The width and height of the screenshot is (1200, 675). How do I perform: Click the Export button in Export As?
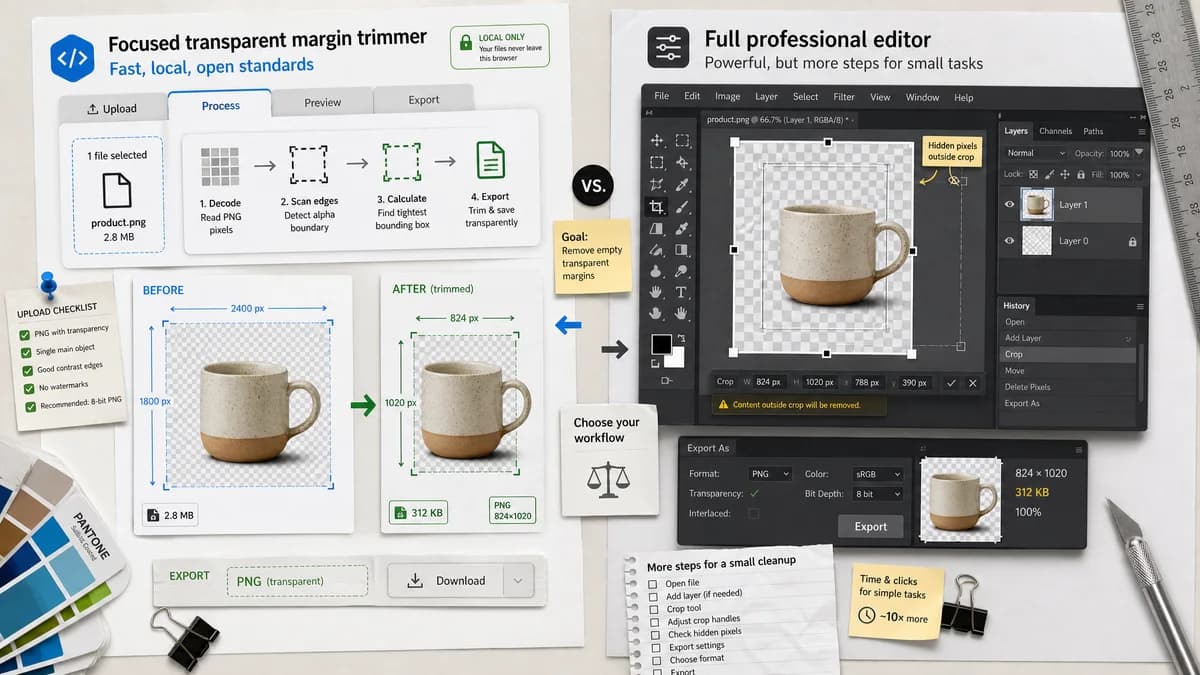coord(870,527)
